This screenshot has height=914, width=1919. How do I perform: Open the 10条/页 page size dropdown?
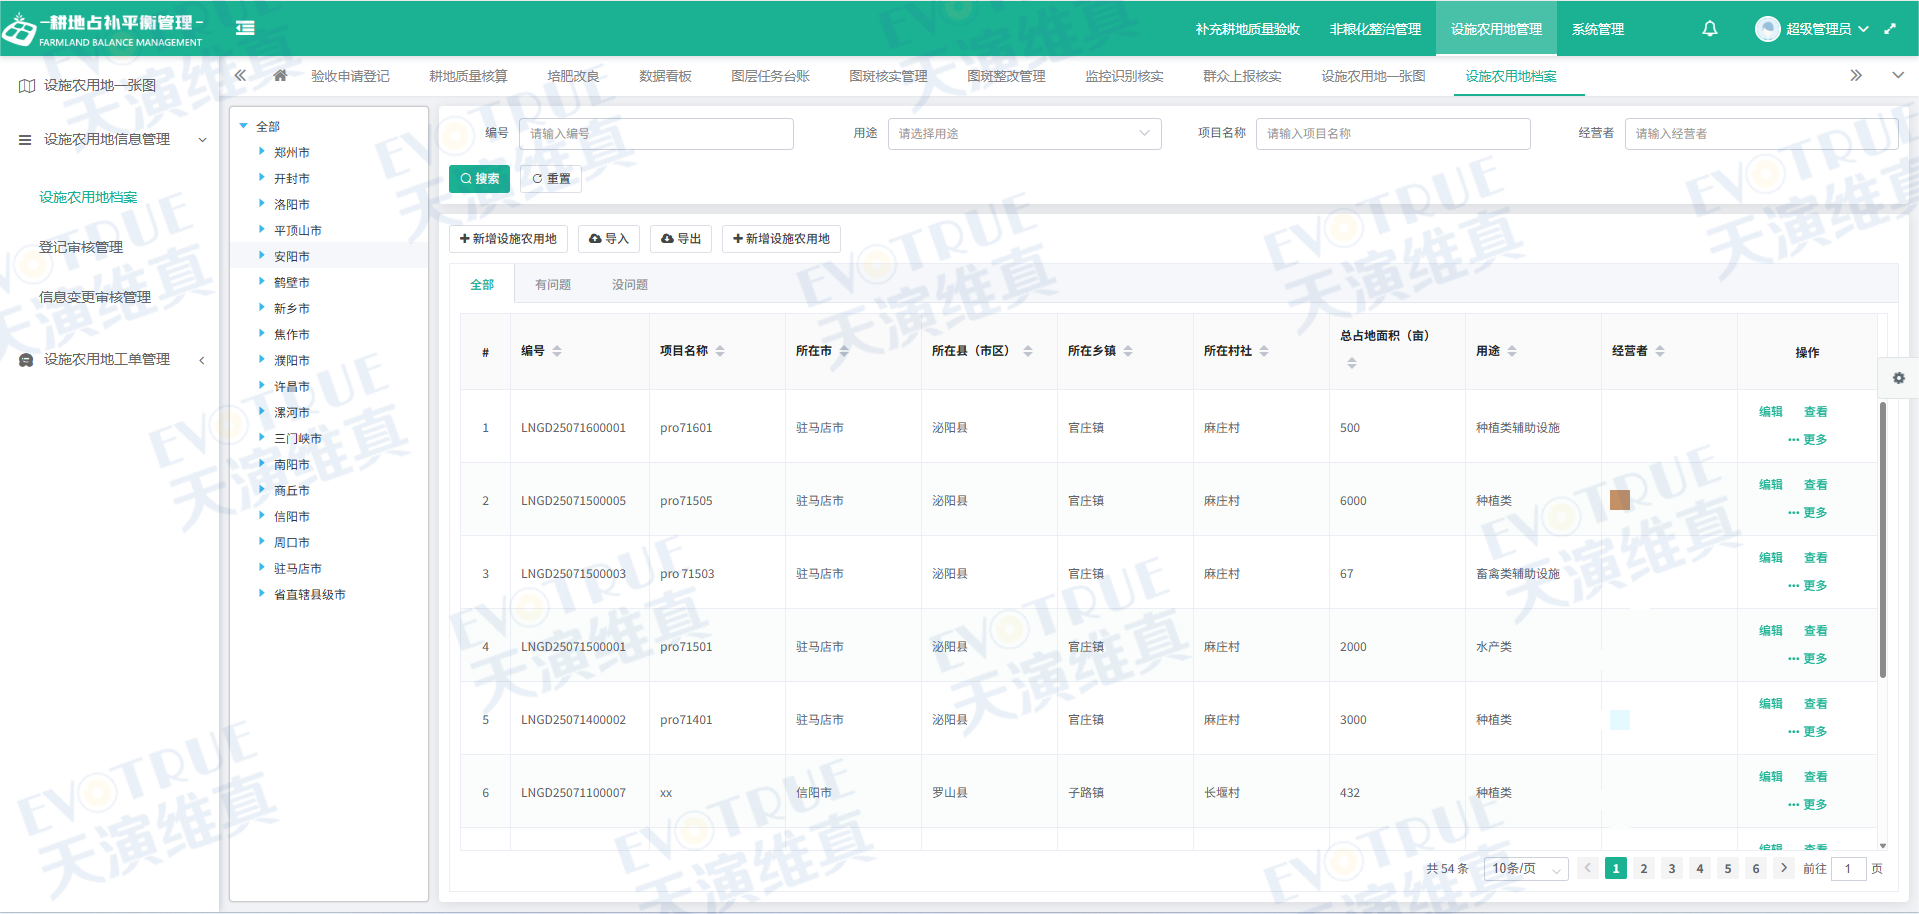click(x=1526, y=869)
